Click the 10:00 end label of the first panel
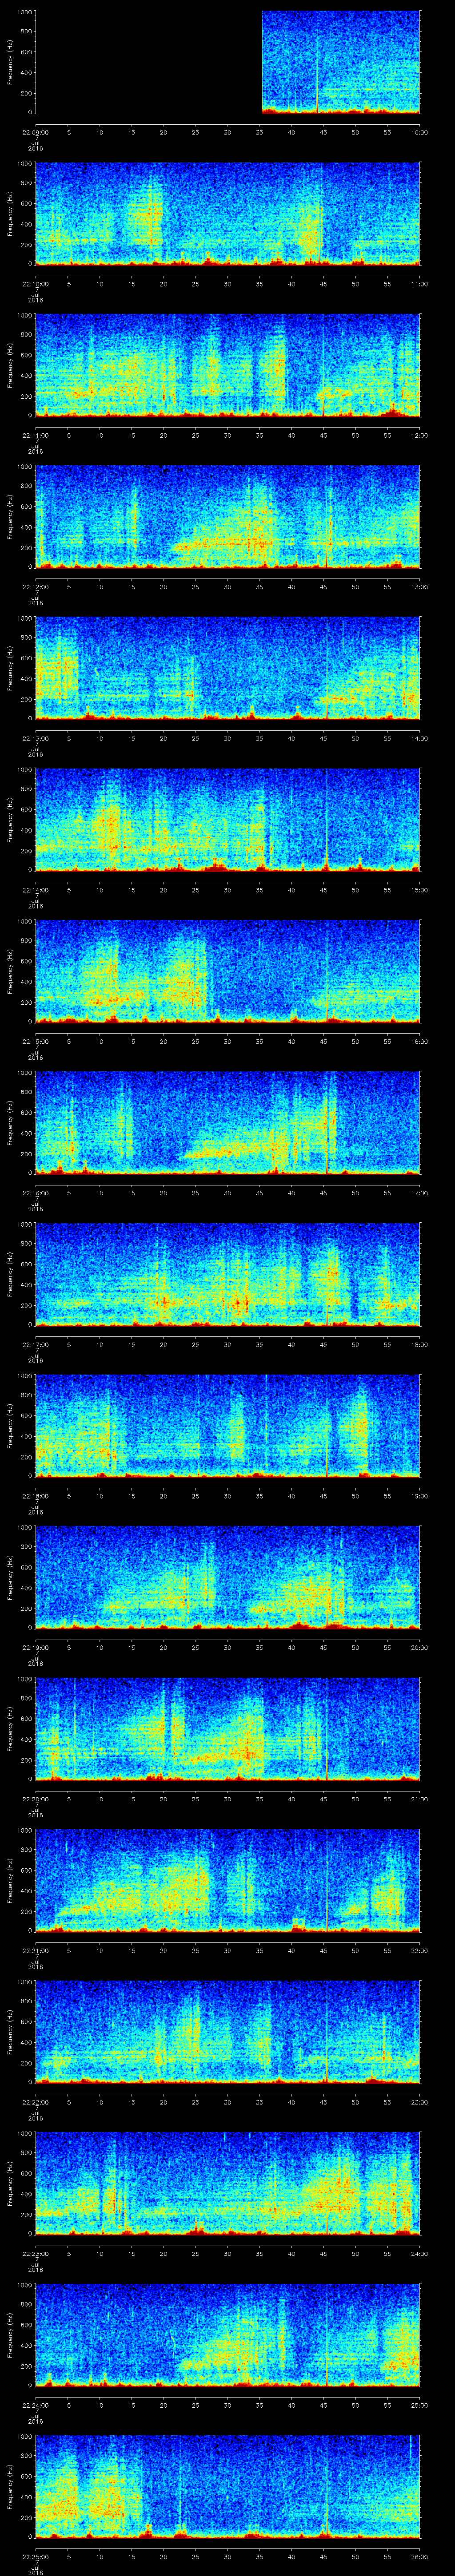This screenshot has height=2576, width=455. pos(419,132)
